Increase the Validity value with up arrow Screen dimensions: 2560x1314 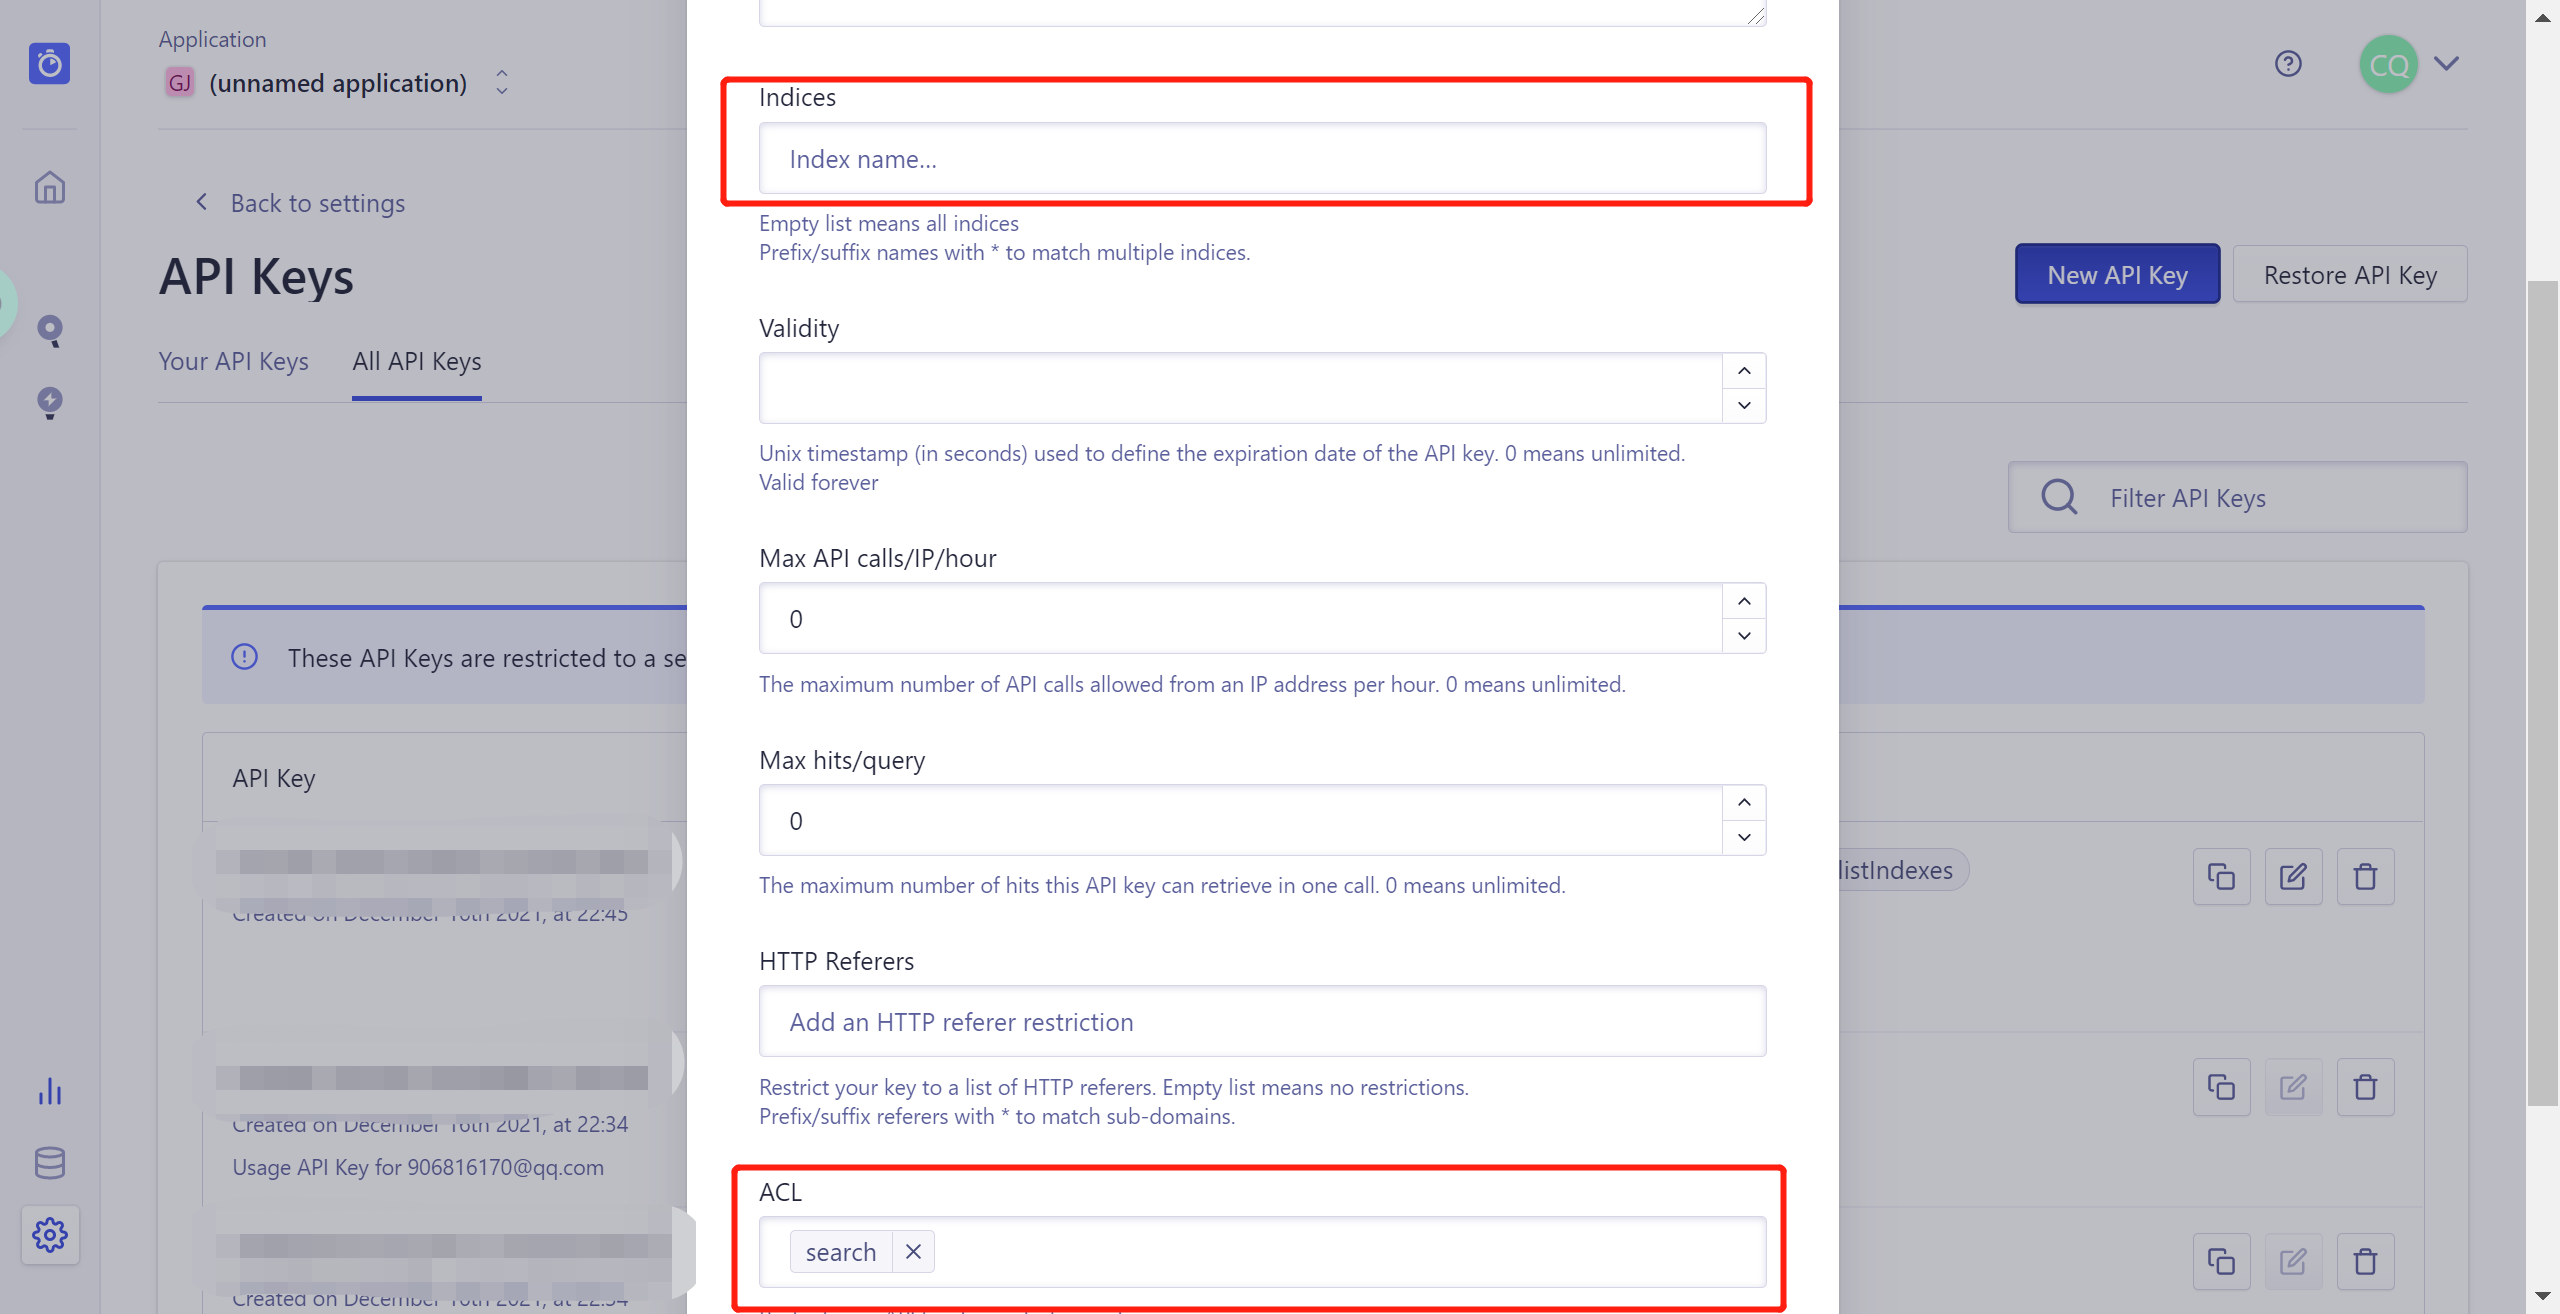(x=1744, y=371)
